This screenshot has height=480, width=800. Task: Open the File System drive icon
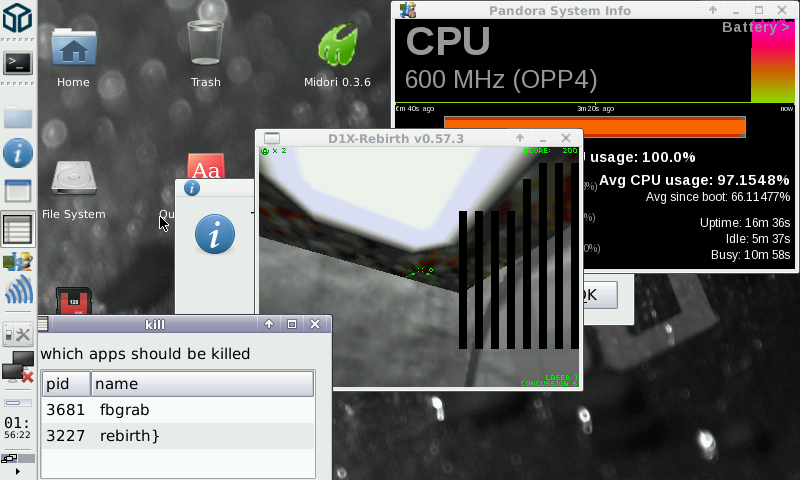point(73,180)
